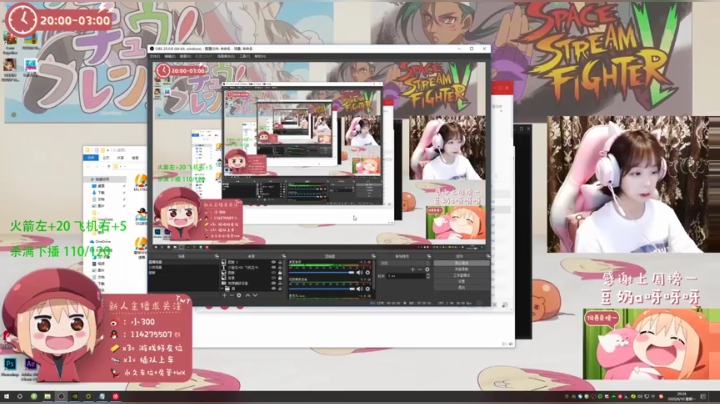
Task: Hide the 火箭左+20 text source
Action: 273,267
